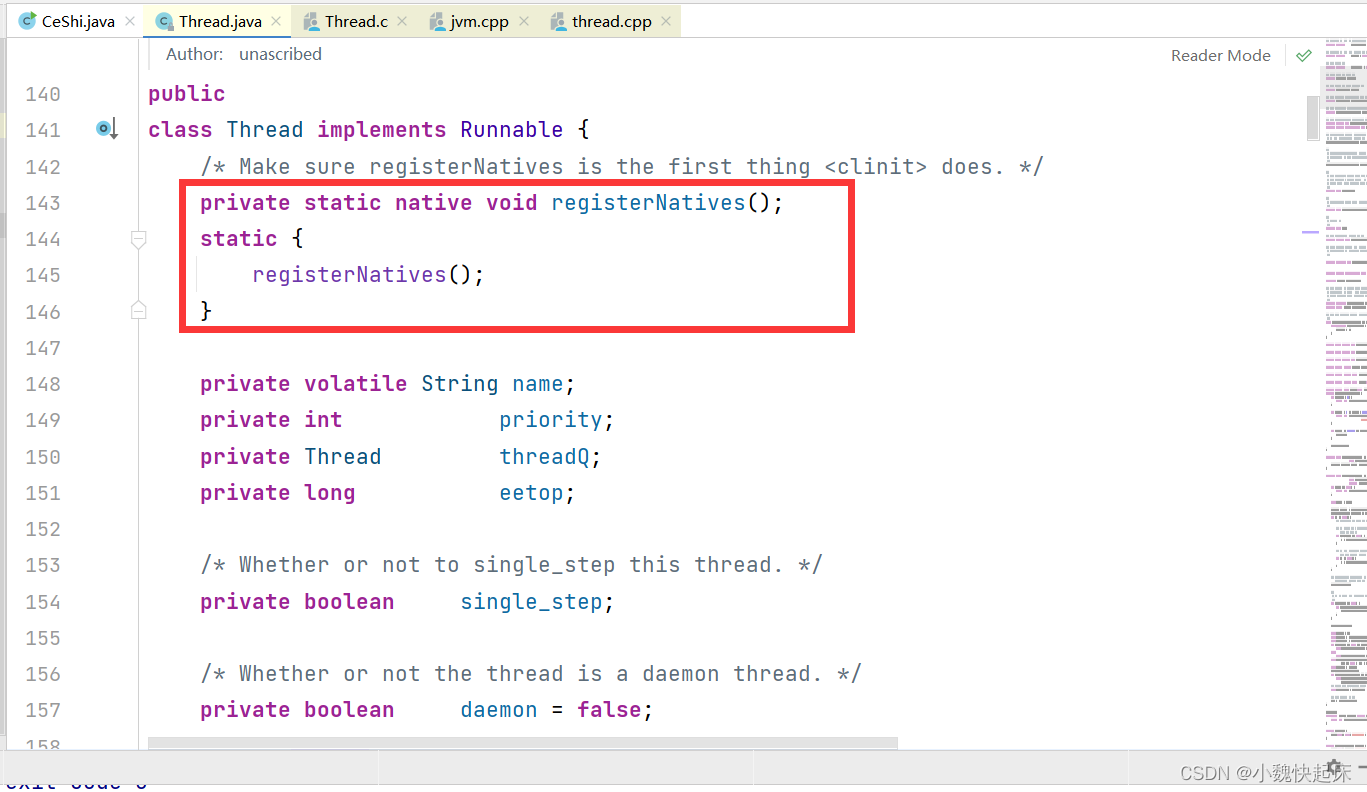
Task: Click the subclasses gutter icon on line 141
Action: pos(107,129)
